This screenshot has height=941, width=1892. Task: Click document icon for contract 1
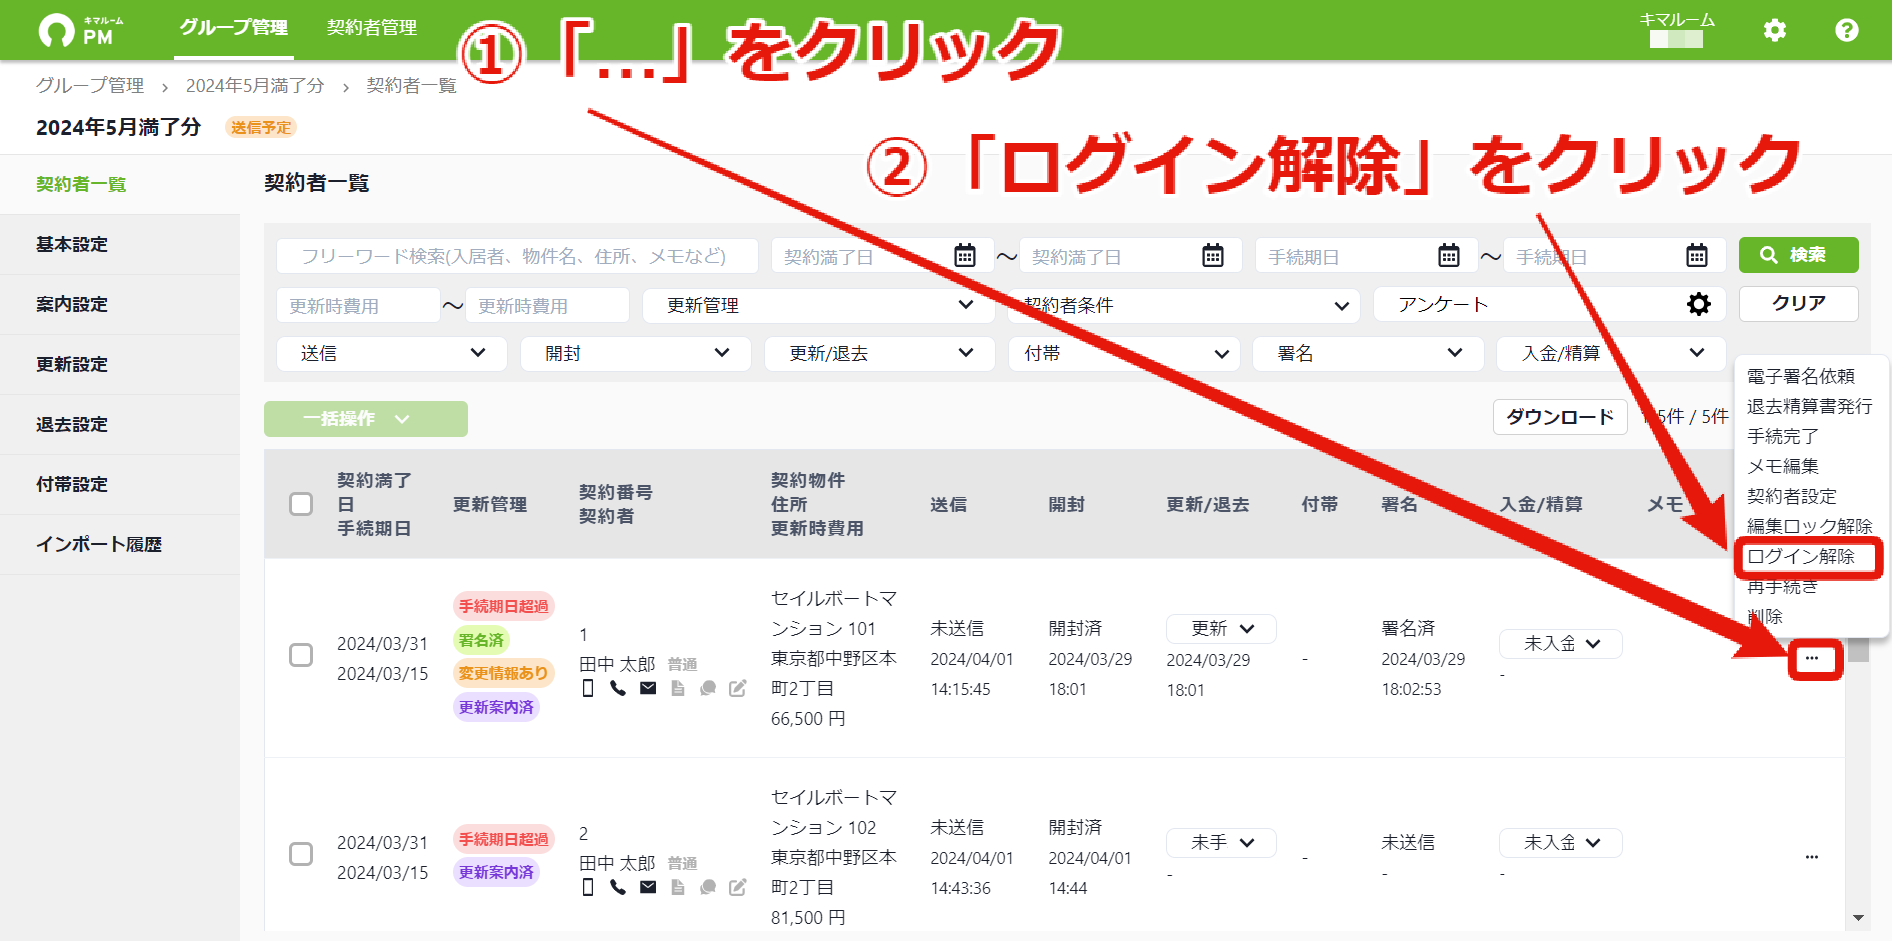[x=678, y=688]
